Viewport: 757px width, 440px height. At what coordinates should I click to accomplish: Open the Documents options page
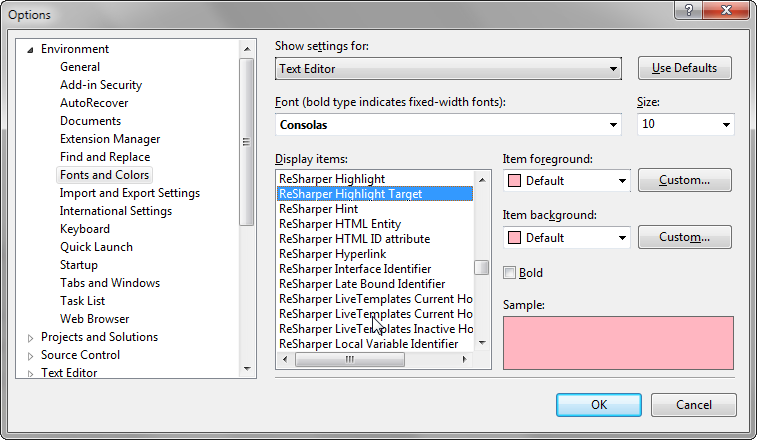coord(90,121)
